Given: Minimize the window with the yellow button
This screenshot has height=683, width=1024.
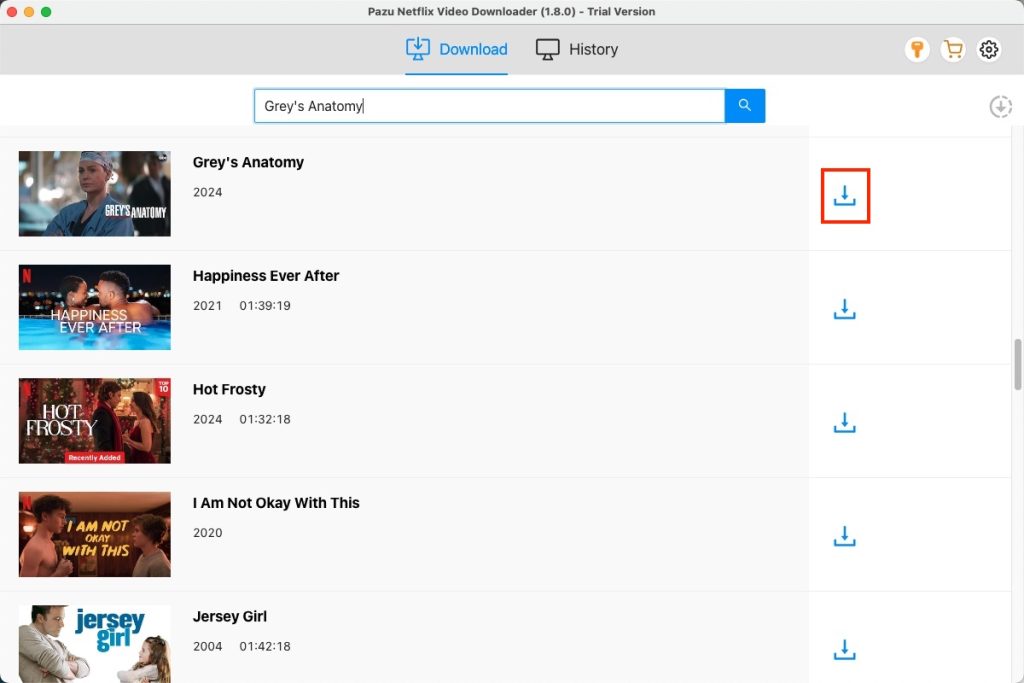Looking at the screenshot, I should (29, 12).
